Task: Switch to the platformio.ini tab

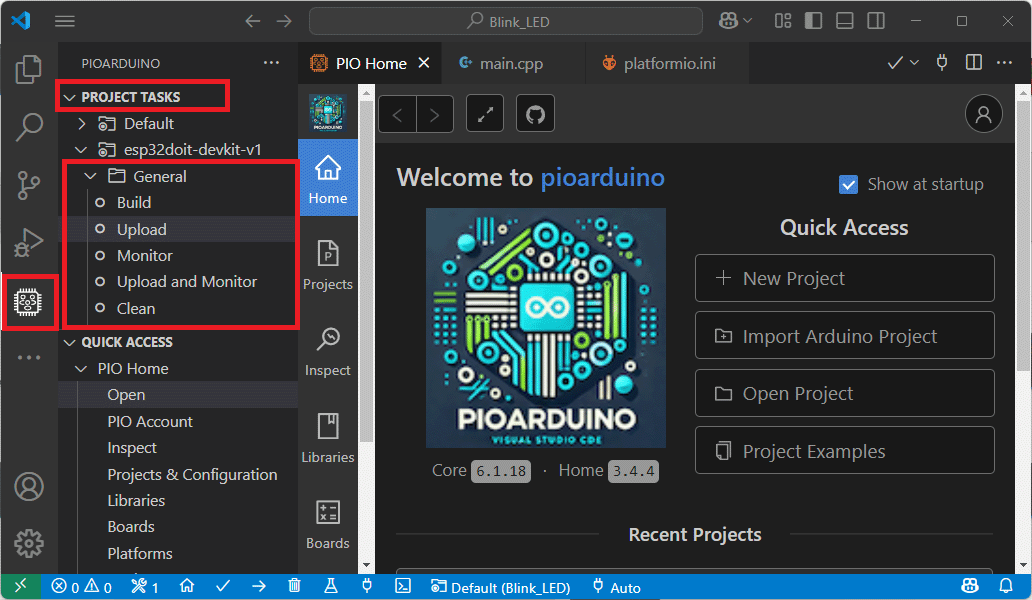Action: pos(666,63)
